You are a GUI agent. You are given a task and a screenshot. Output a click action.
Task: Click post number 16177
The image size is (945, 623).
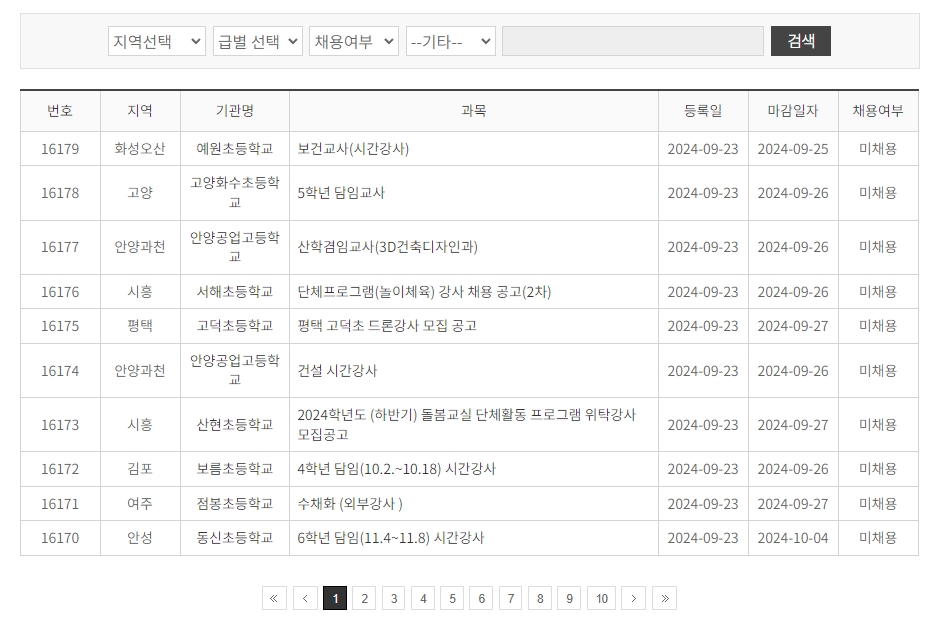coord(60,247)
